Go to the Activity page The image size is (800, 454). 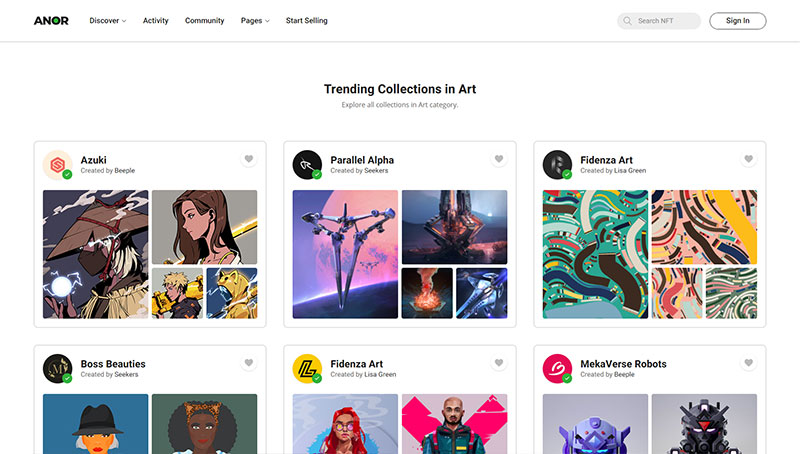(156, 21)
